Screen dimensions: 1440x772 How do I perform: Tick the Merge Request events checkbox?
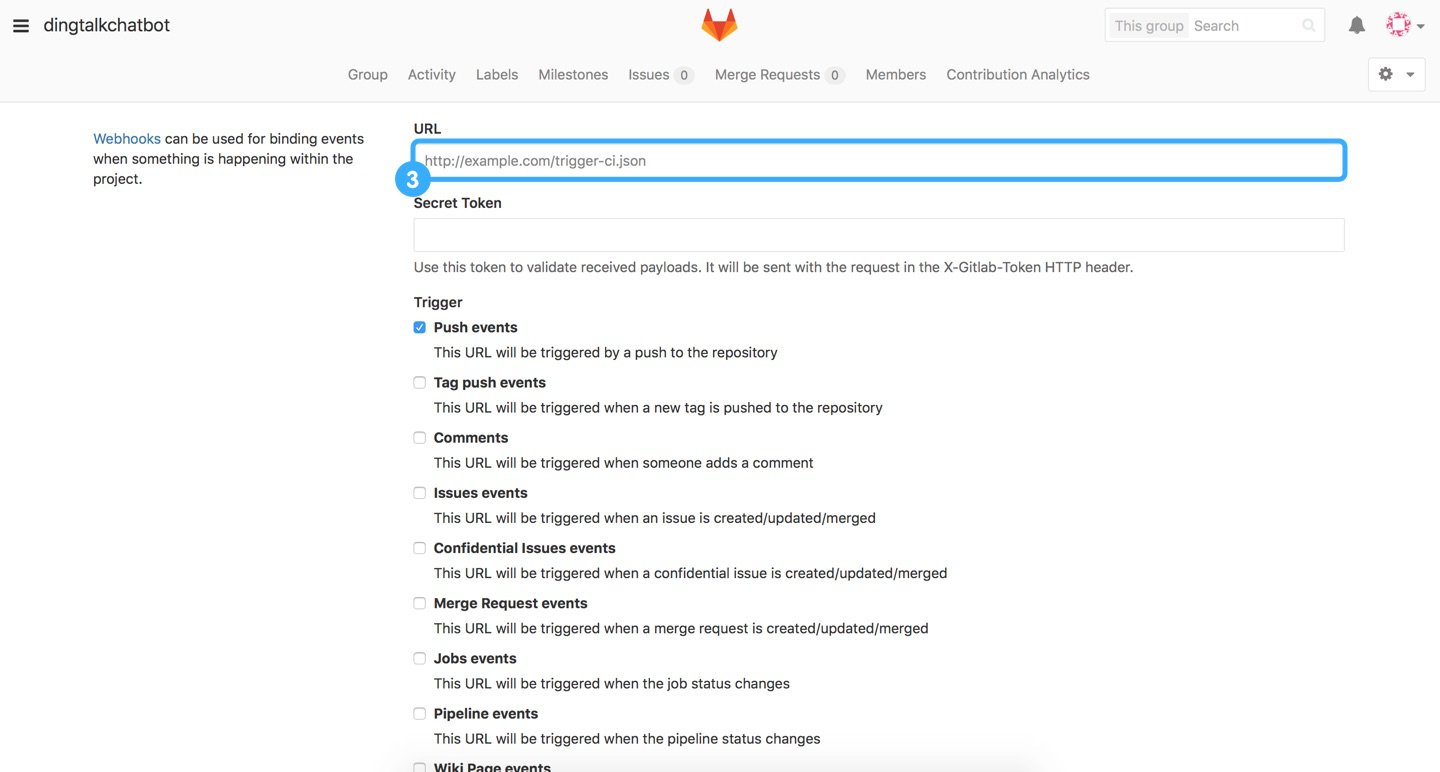pos(420,604)
